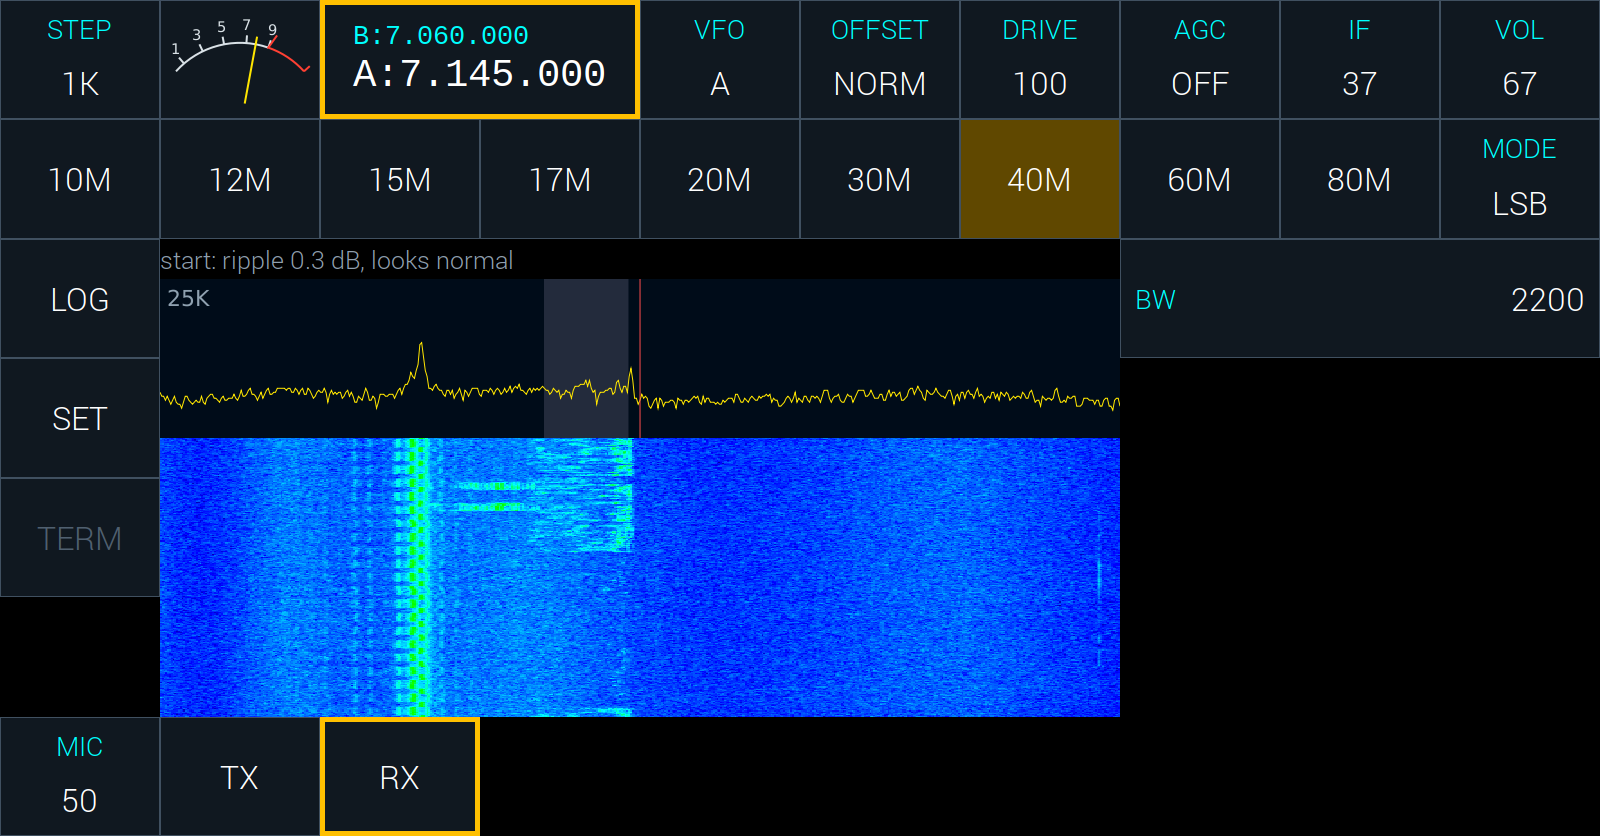Select the frequency display showing A:7.145.000
This screenshot has width=1600, height=836.
(x=480, y=59)
